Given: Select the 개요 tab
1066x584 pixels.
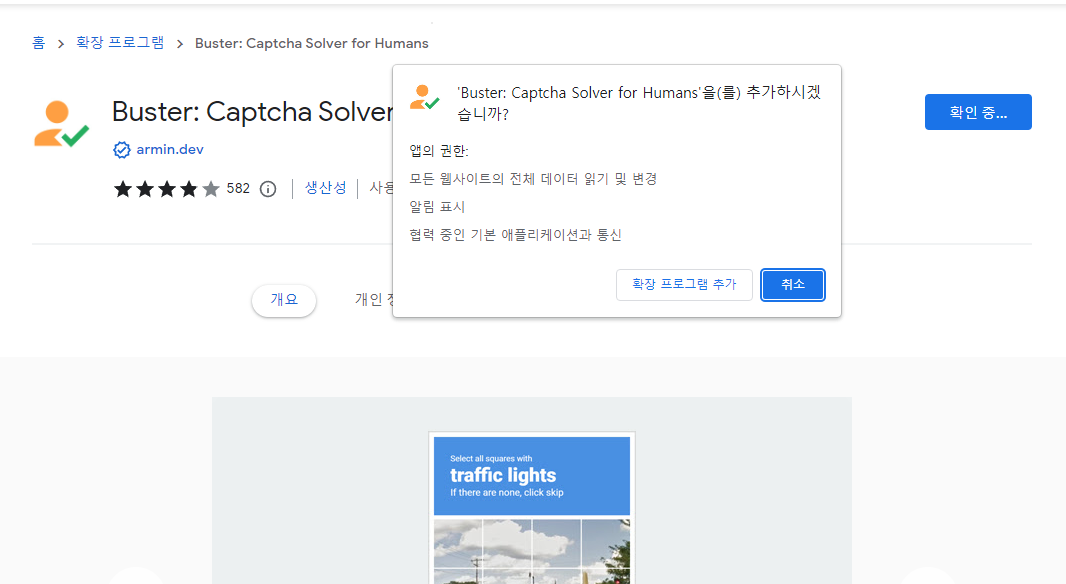Looking at the screenshot, I should [284, 300].
